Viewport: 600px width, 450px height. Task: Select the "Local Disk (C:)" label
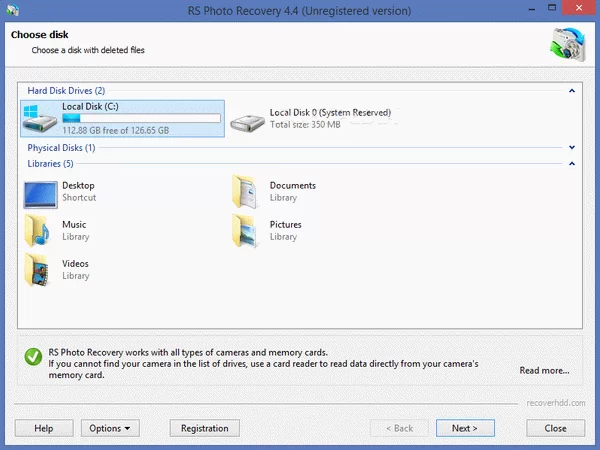[x=90, y=107]
